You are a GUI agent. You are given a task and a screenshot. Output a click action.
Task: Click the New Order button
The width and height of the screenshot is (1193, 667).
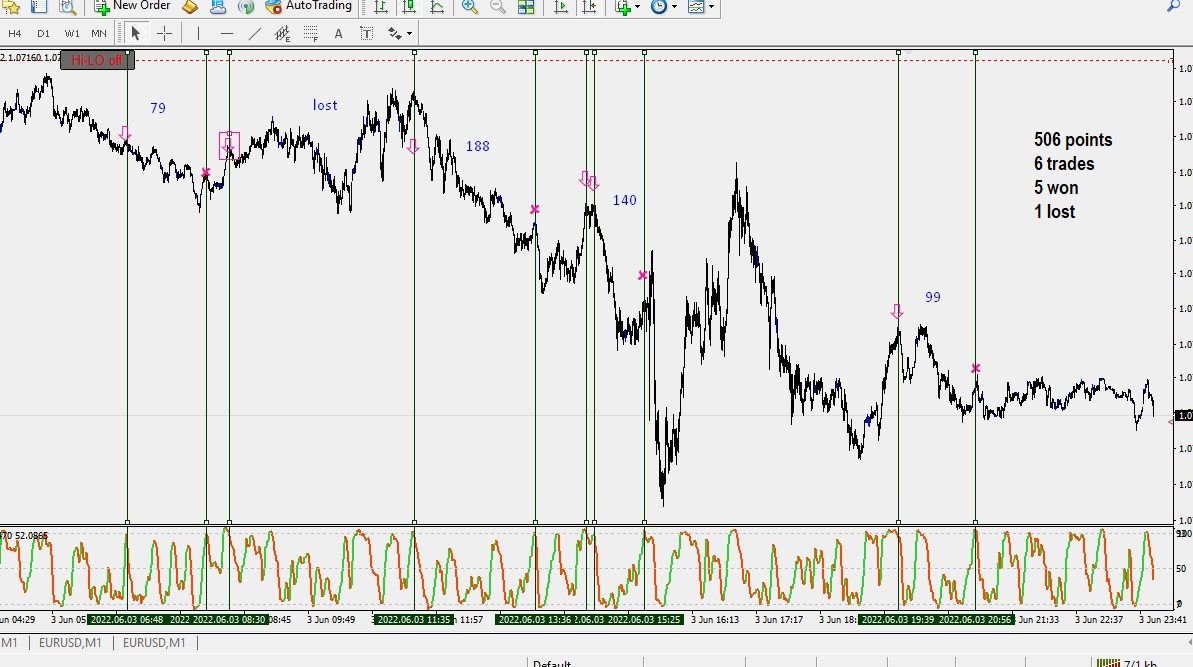[x=132, y=7]
